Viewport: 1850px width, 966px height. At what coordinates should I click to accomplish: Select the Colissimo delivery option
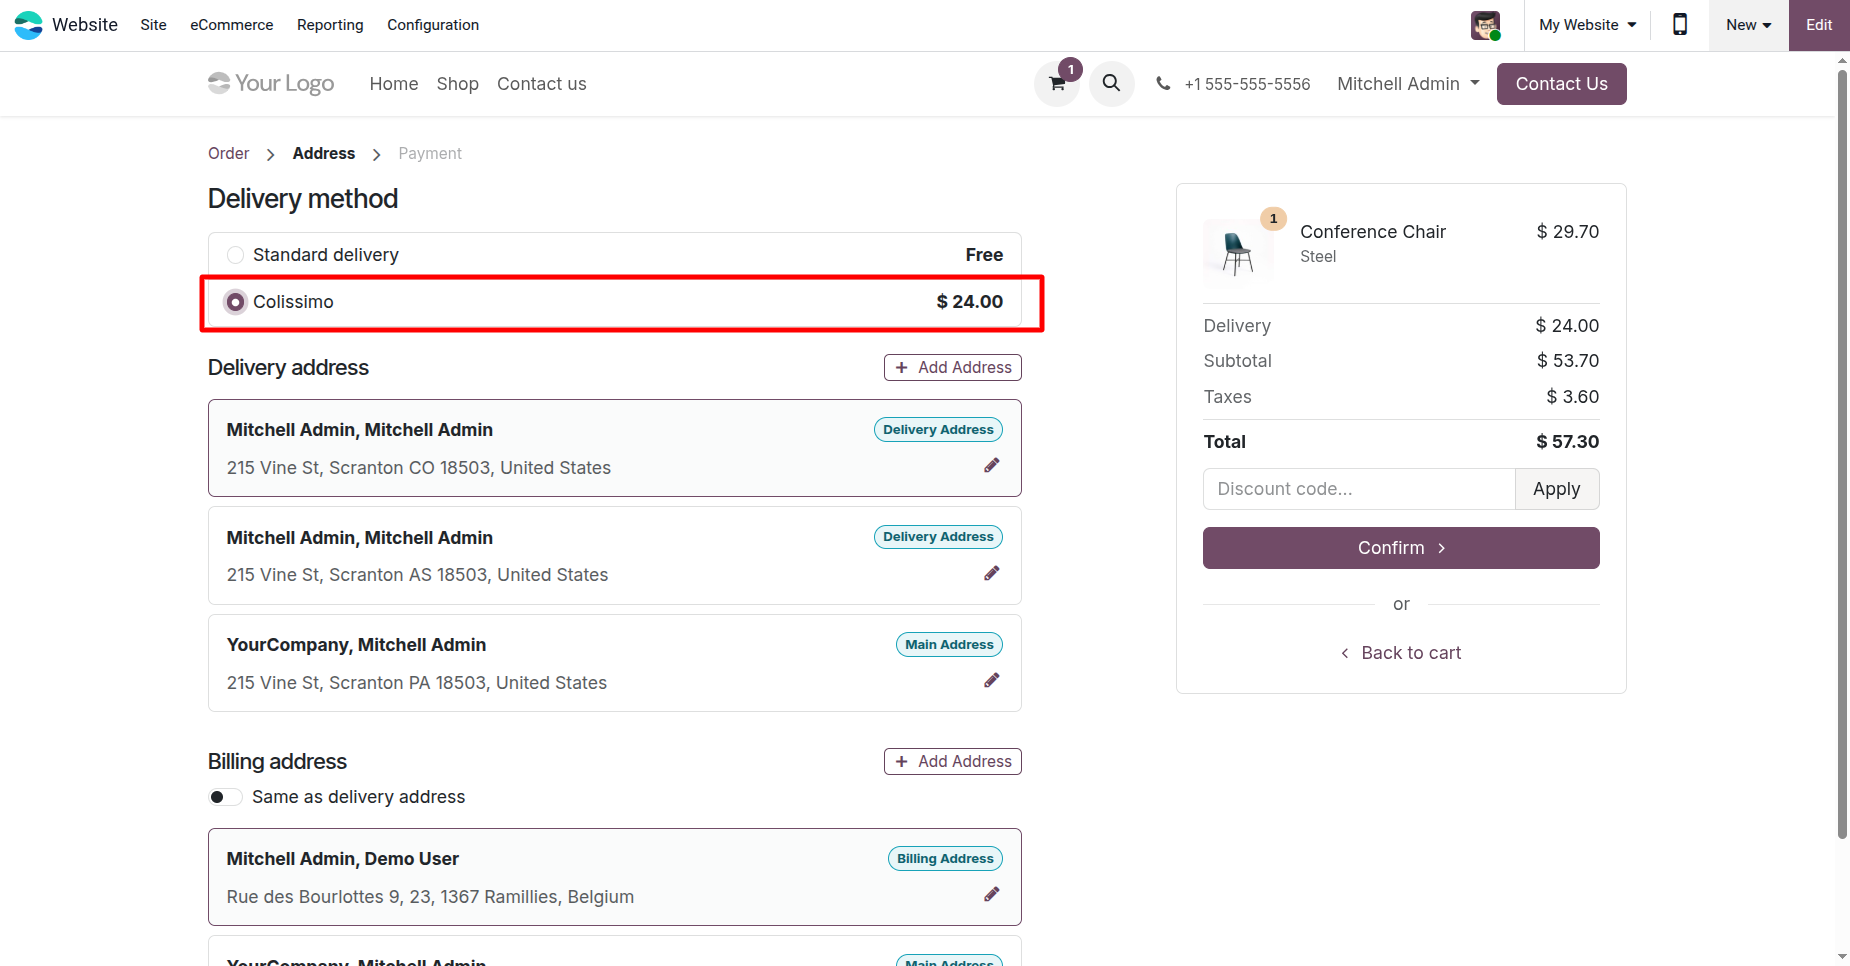[x=235, y=302]
